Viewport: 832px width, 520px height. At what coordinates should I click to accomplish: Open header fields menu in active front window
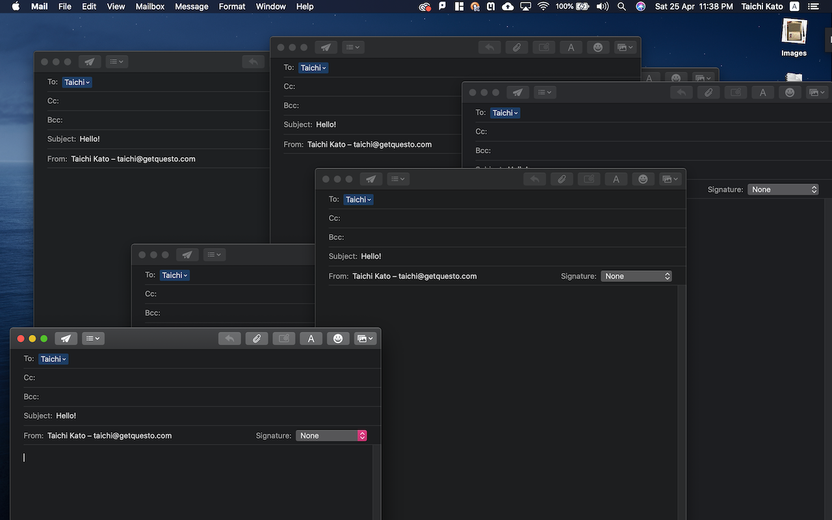pyautogui.click(x=93, y=339)
